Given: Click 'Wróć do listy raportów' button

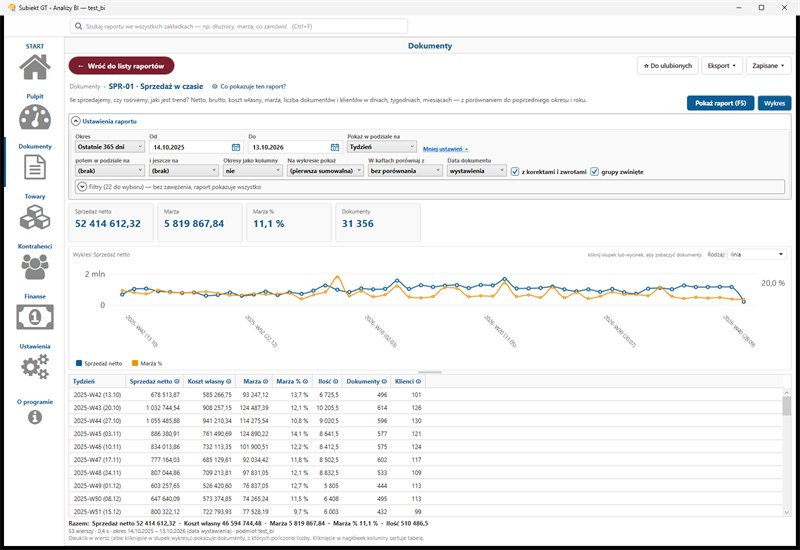Looking at the screenshot, I should point(121,66).
